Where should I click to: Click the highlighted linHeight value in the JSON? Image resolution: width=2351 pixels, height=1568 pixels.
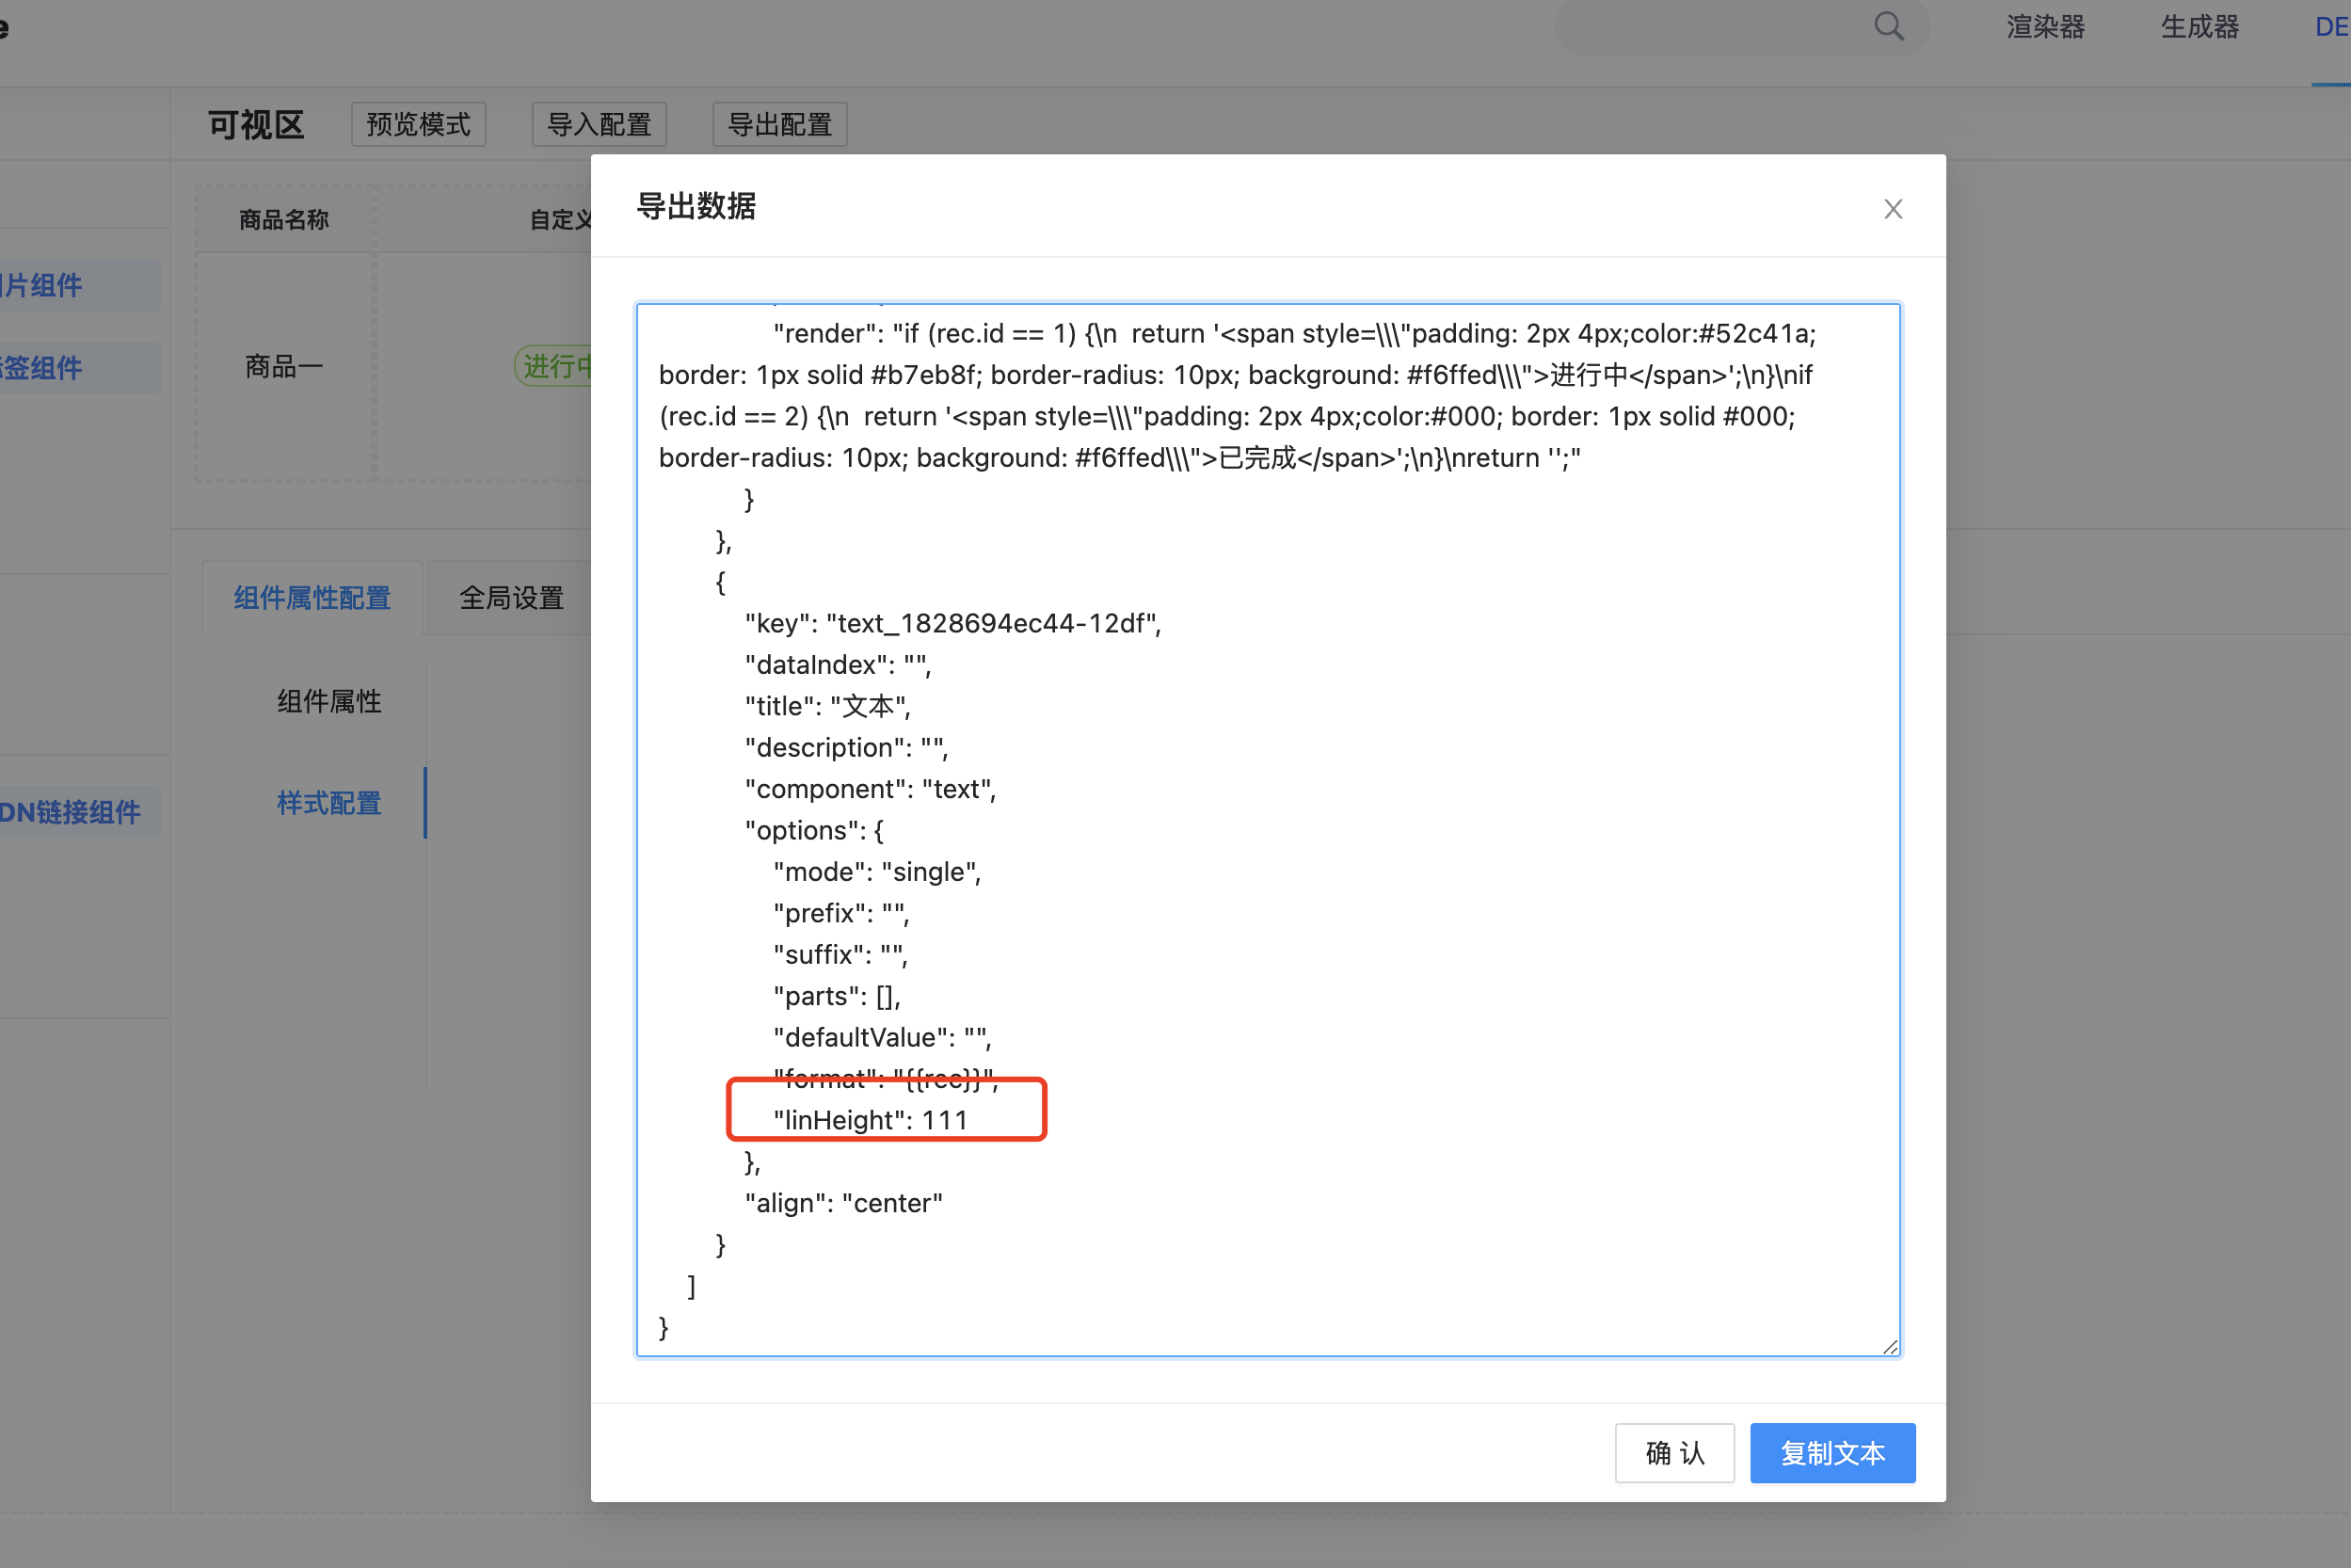[x=885, y=1119]
